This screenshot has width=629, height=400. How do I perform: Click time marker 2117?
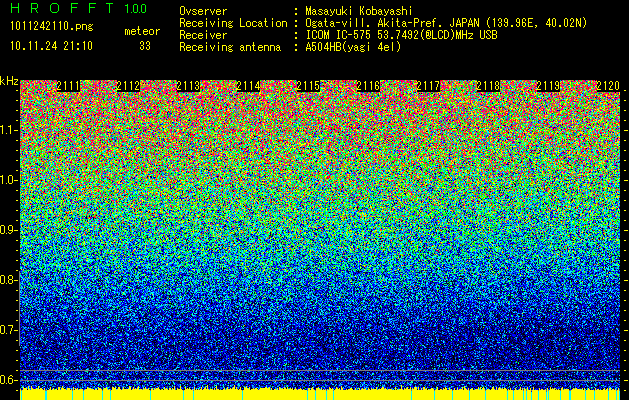point(428,86)
